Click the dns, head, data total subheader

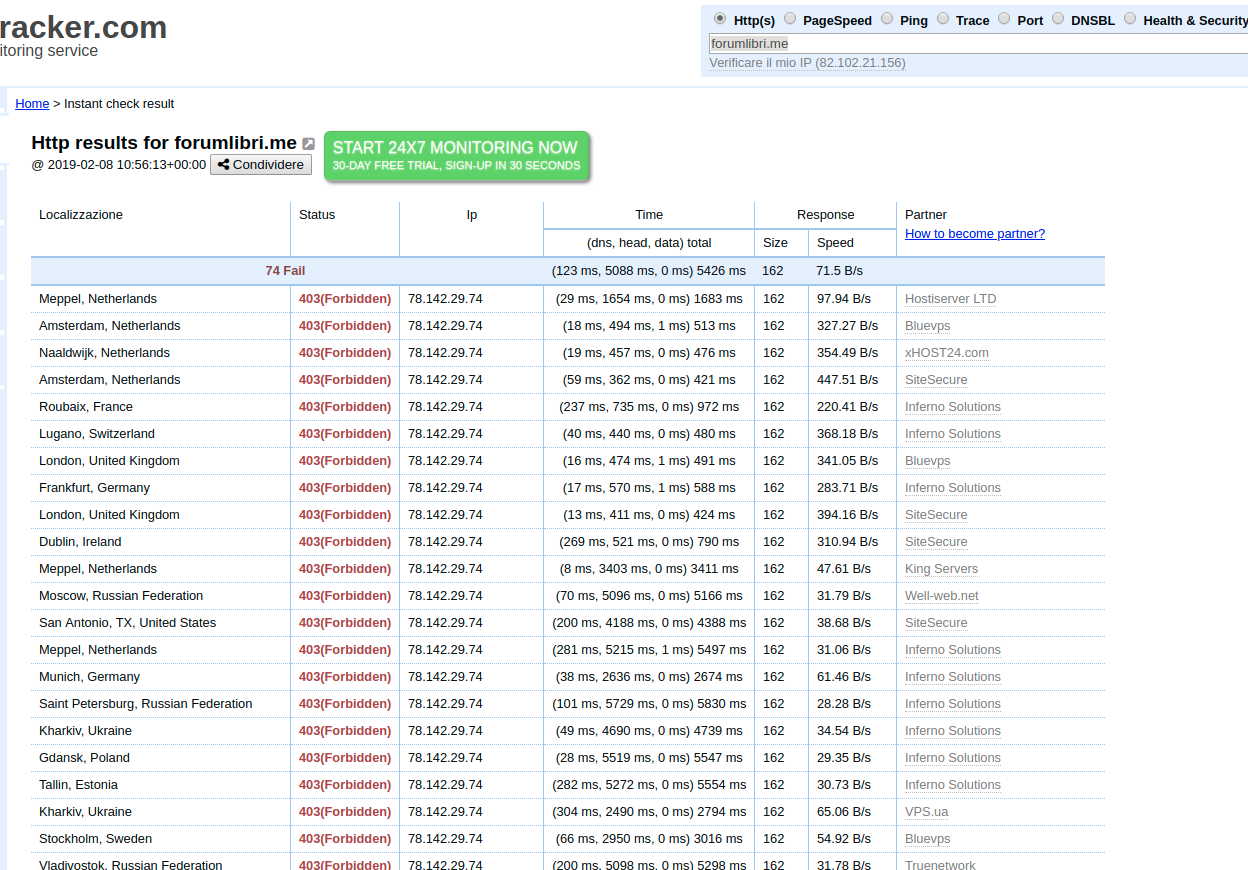(x=649, y=243)
